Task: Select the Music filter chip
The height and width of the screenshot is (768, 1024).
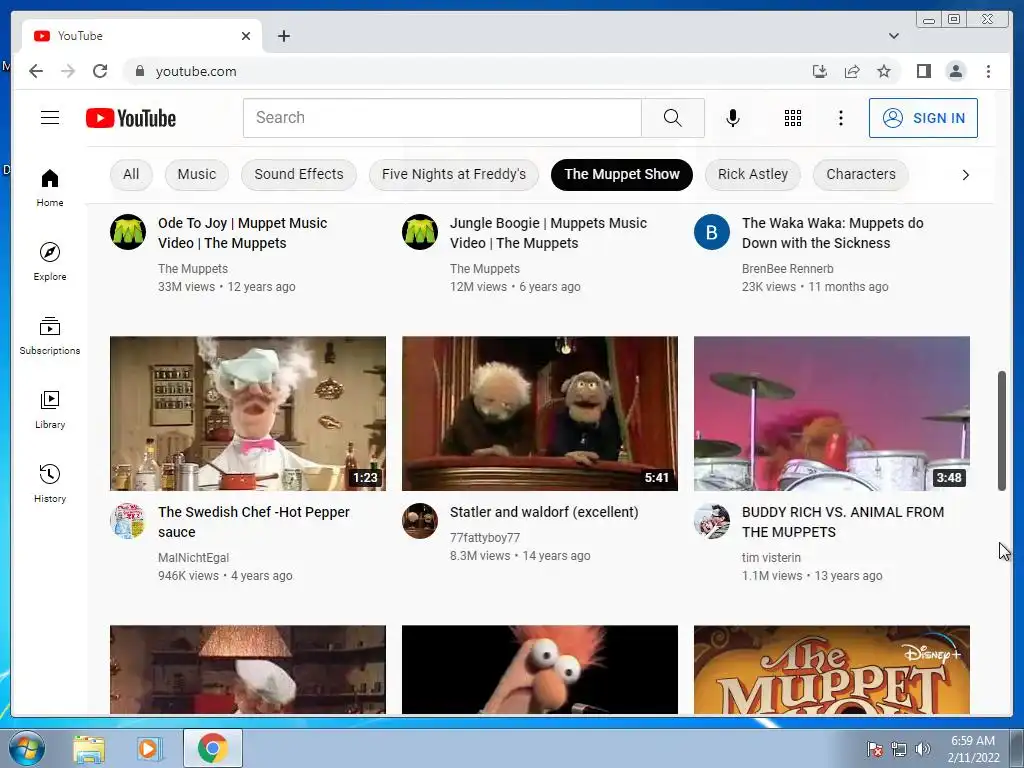Action: [197, 174]
